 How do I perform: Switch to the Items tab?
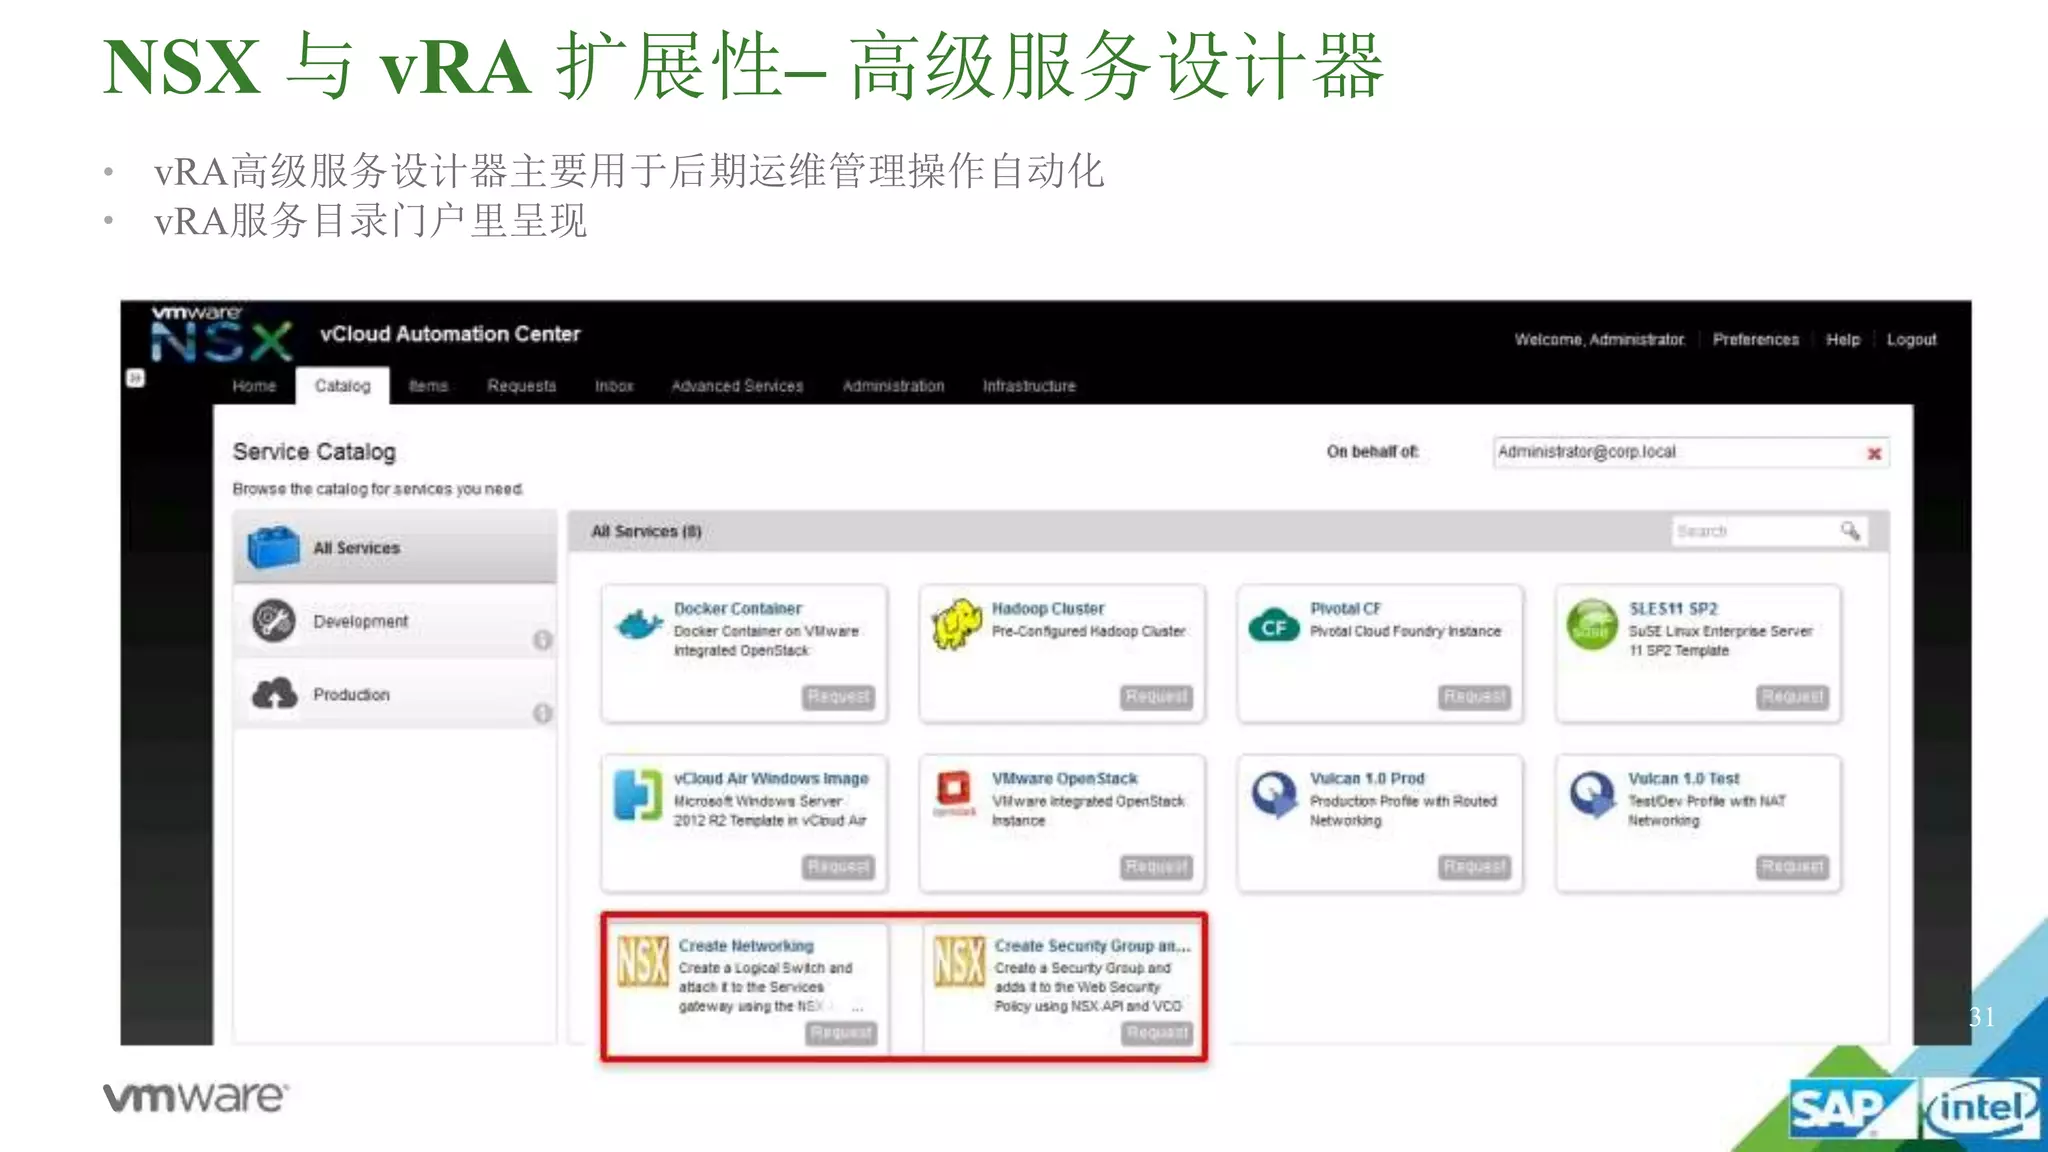coord(428,386)
